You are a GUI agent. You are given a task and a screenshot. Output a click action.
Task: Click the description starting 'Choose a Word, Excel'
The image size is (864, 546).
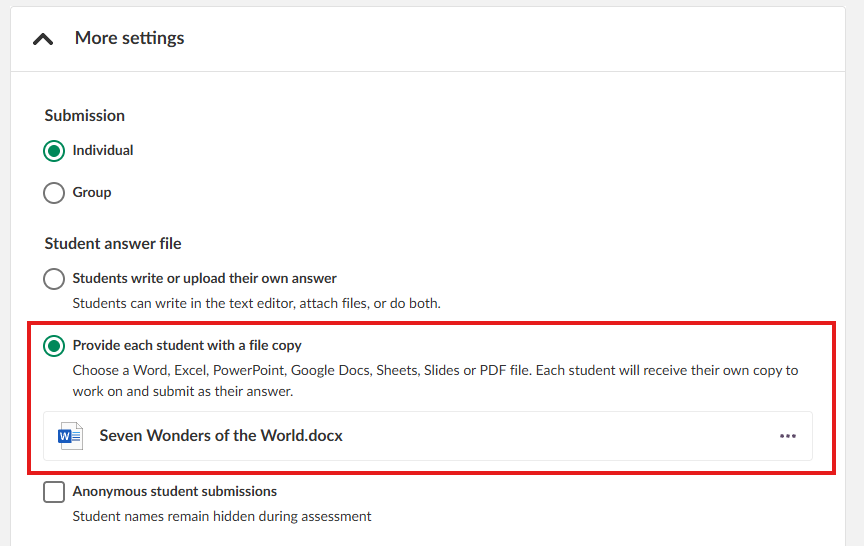(x=435, y=381)
